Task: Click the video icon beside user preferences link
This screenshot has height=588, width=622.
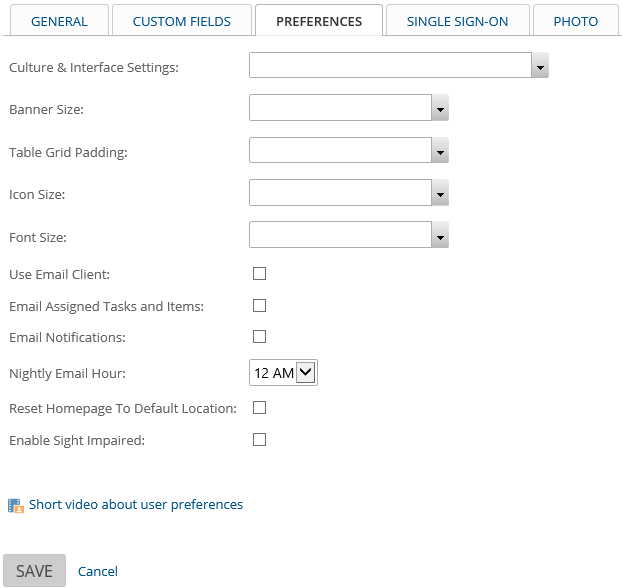Action: pos(16,505)
